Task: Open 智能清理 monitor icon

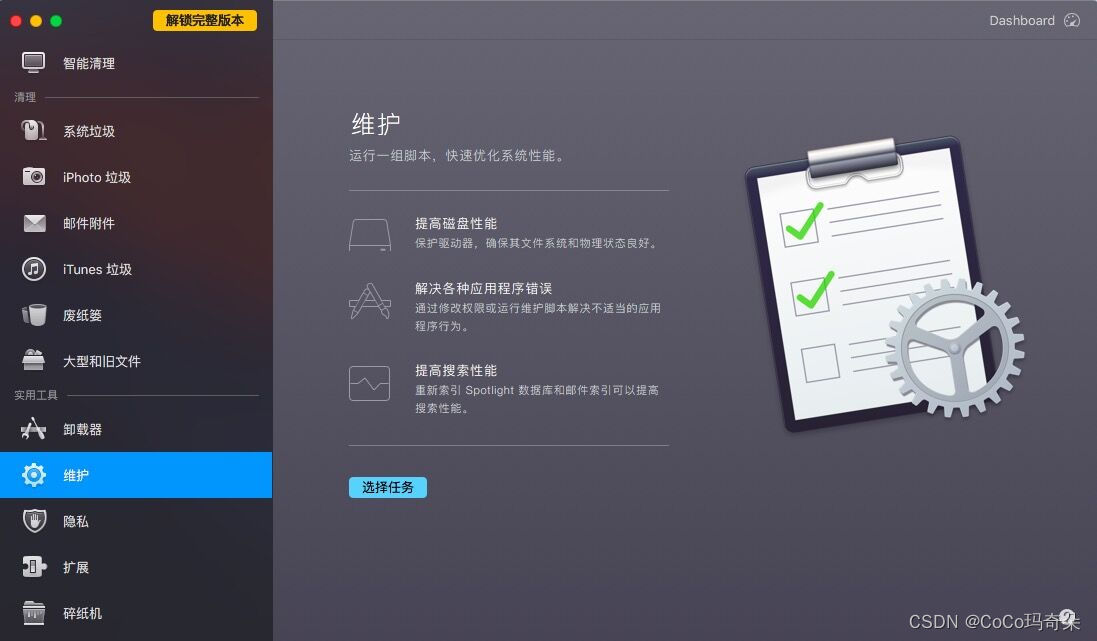Action: point(33,63)
